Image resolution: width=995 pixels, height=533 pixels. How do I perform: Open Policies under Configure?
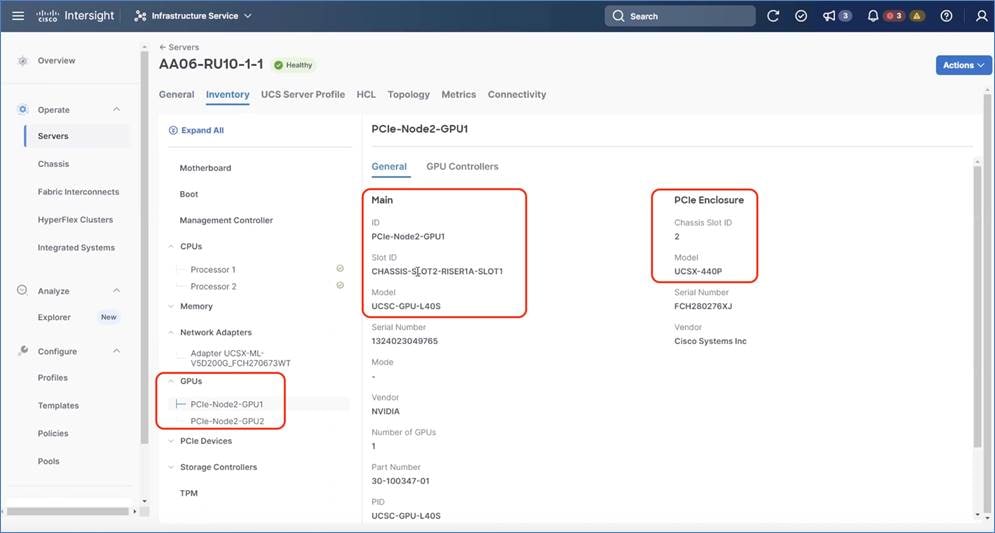[x=53, y=433]
